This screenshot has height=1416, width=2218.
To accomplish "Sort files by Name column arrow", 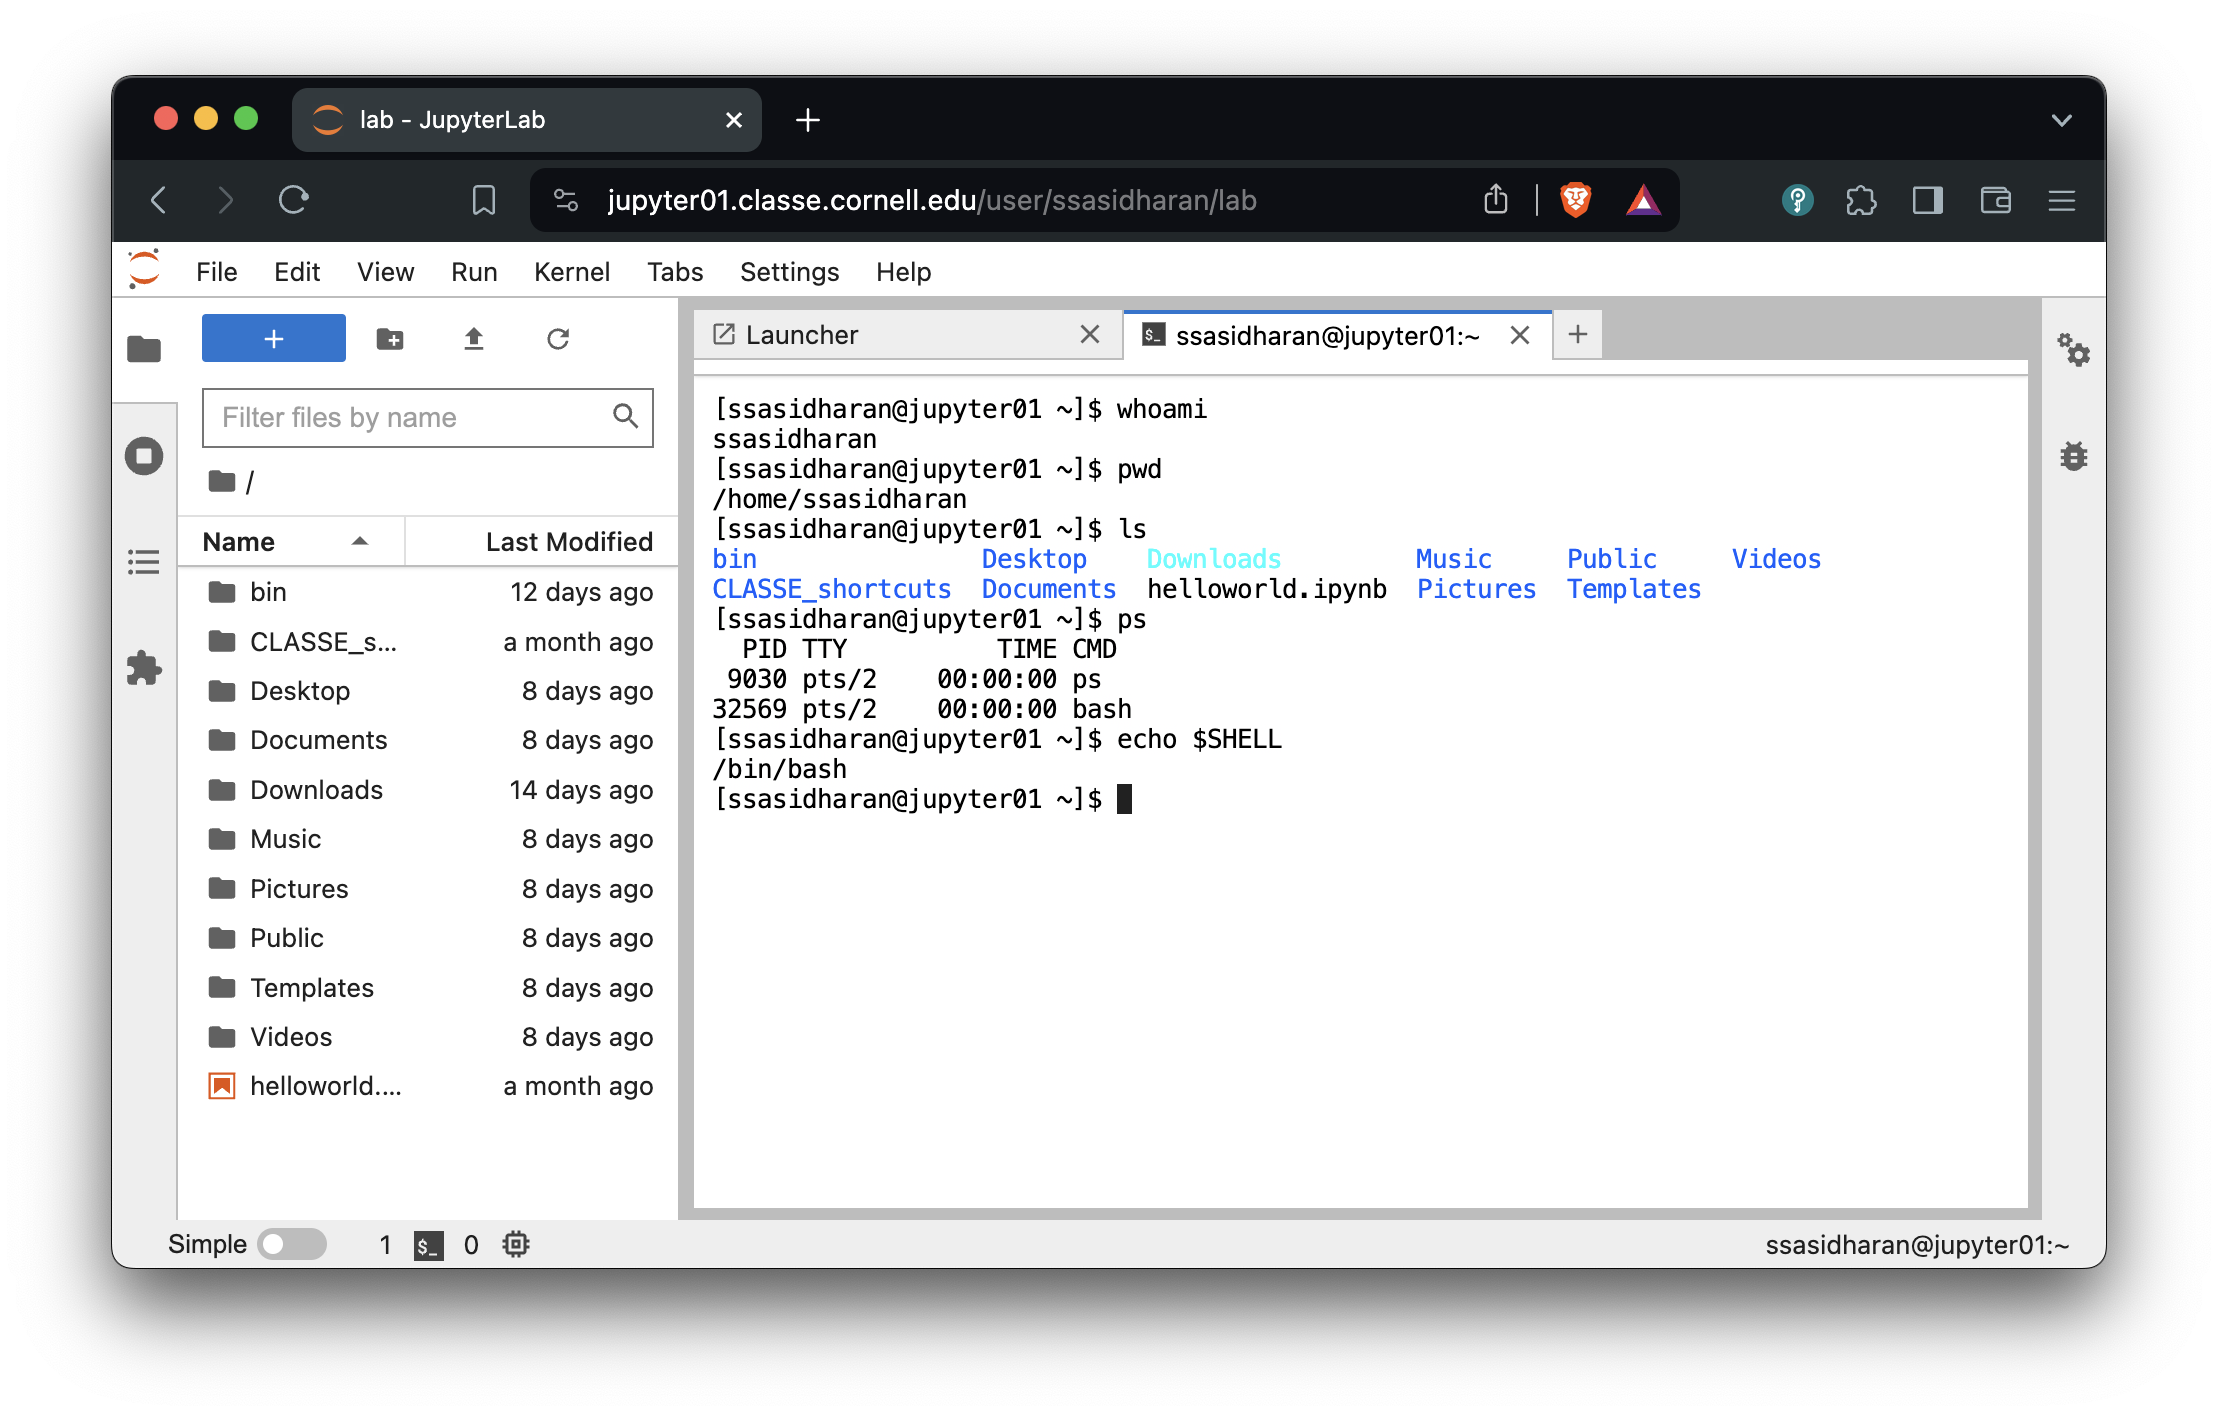I will click(360, 542).
